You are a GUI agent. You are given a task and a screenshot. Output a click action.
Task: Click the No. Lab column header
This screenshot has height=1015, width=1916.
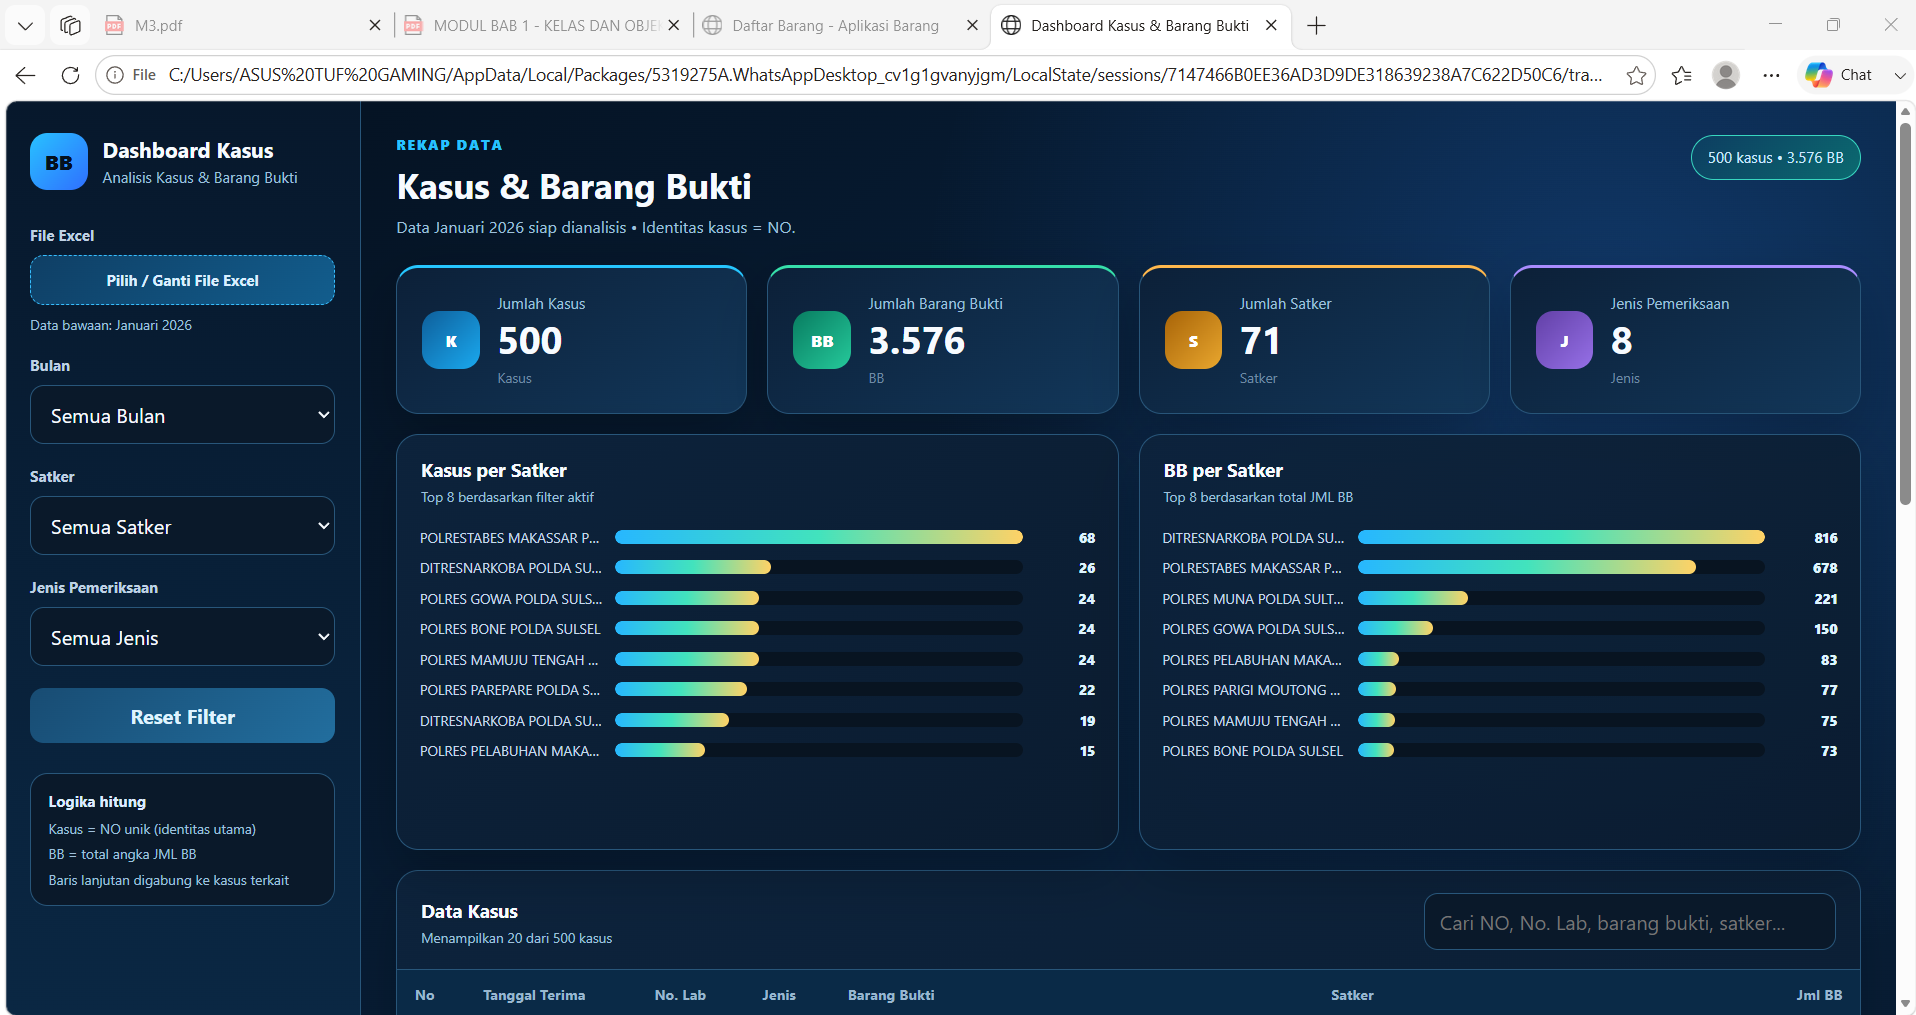[x=680, y=995]
